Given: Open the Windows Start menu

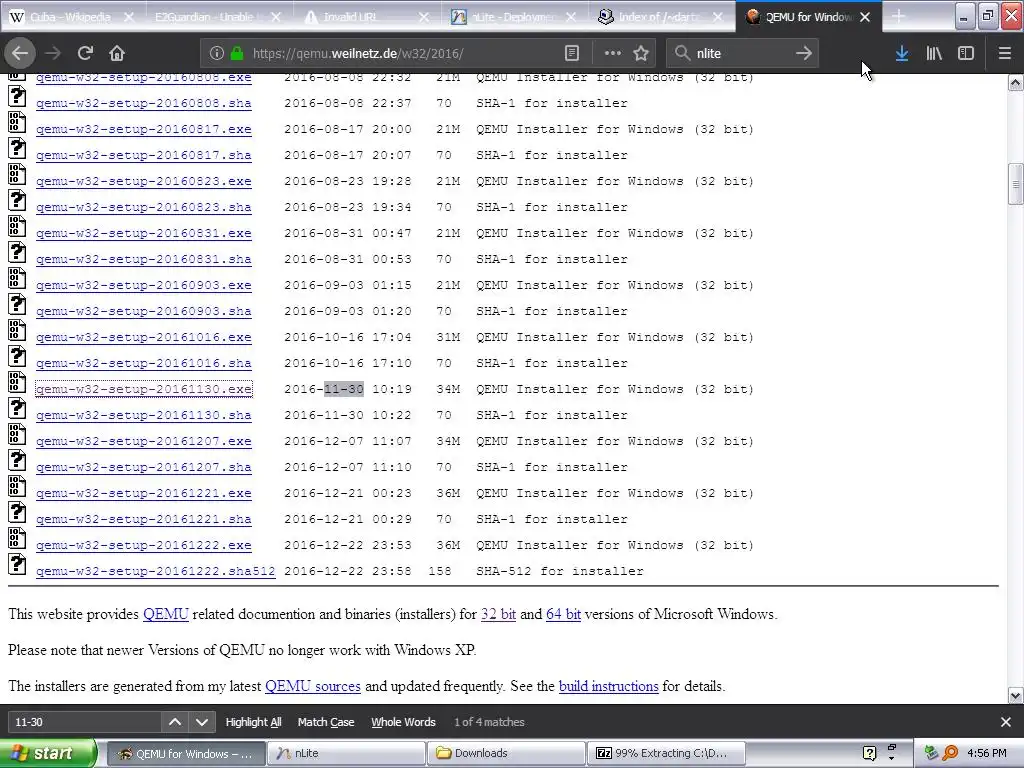Looking at the screenshot, I should tap(48, 753).
